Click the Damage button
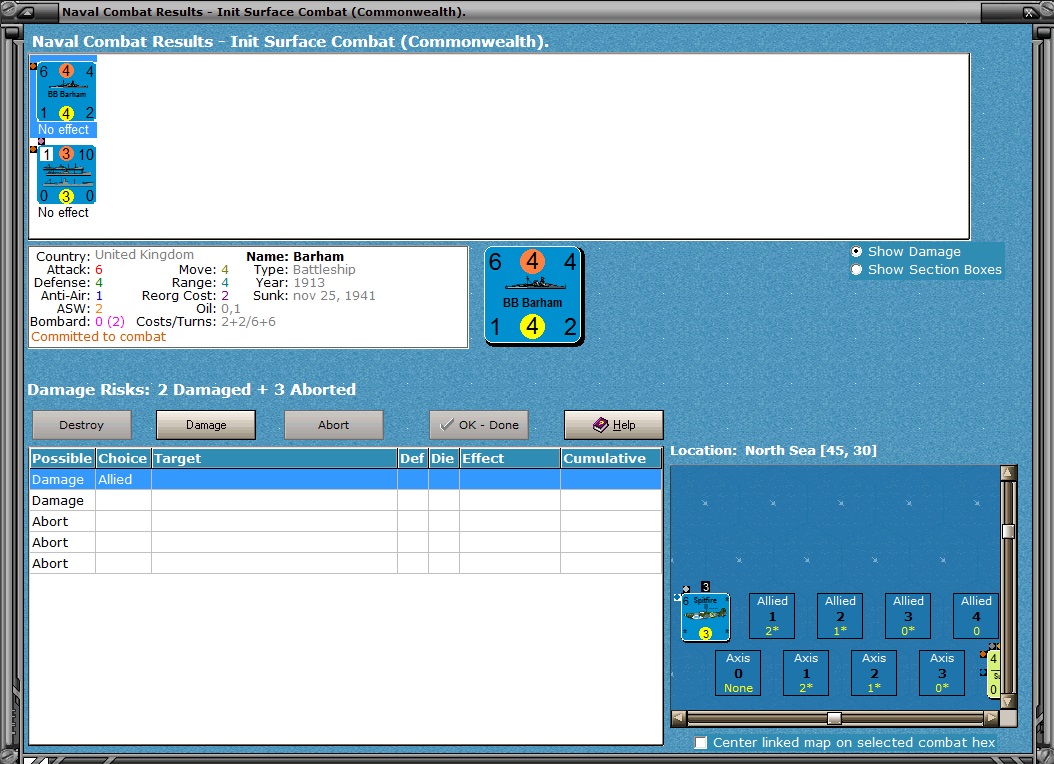Viewport: 1054px width, 764px height. coord(206,425)
